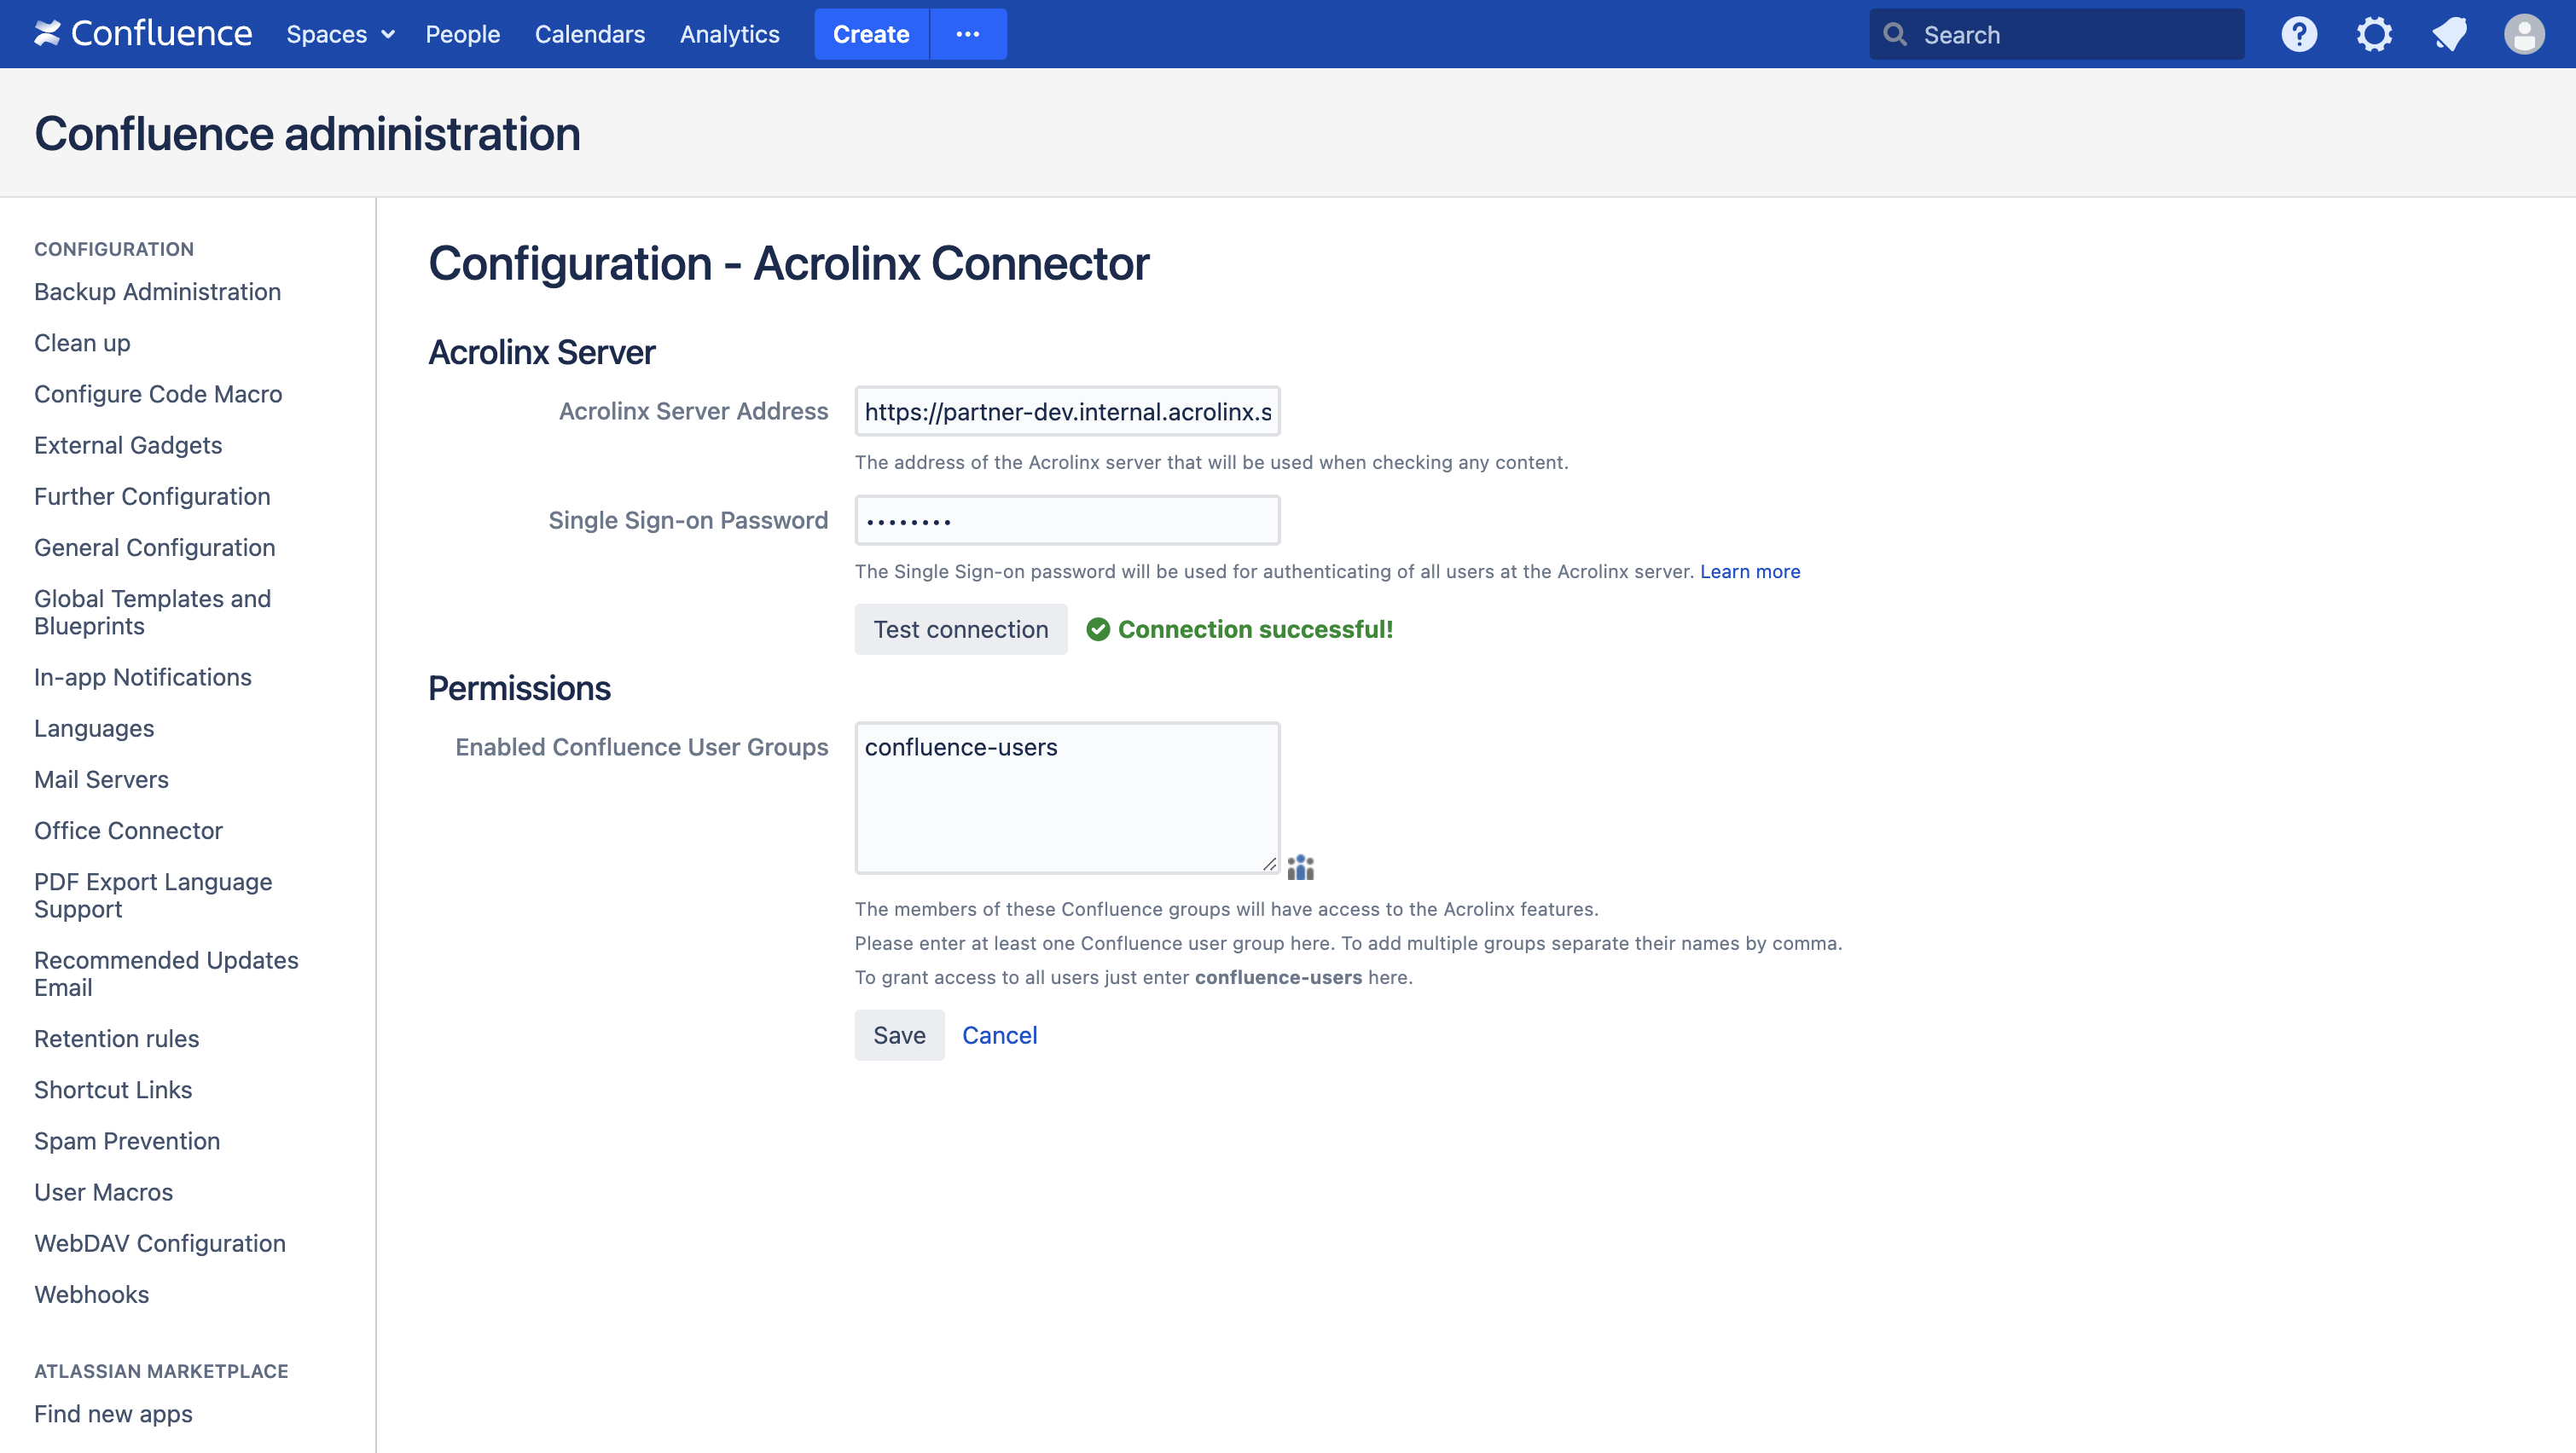
Task: Click the resize handle of the groups textarea
Action: pos(1269,863)
